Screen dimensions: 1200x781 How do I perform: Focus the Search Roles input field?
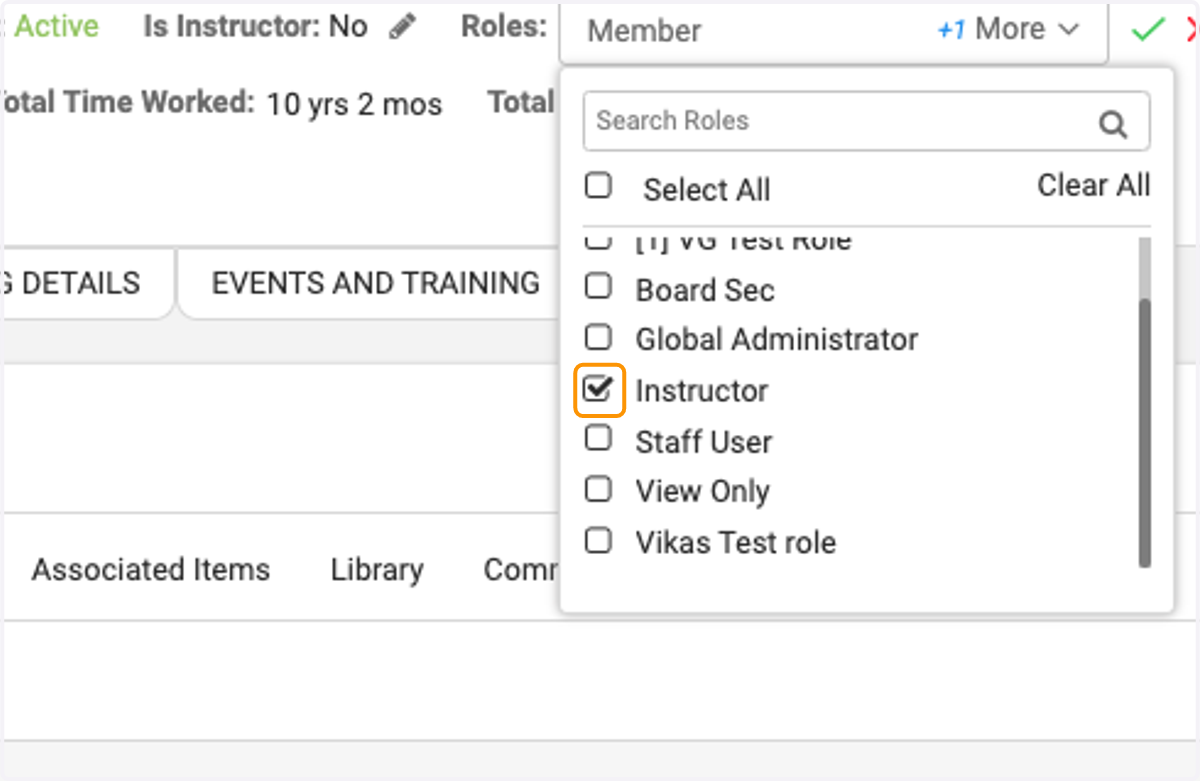coord(866,122)
